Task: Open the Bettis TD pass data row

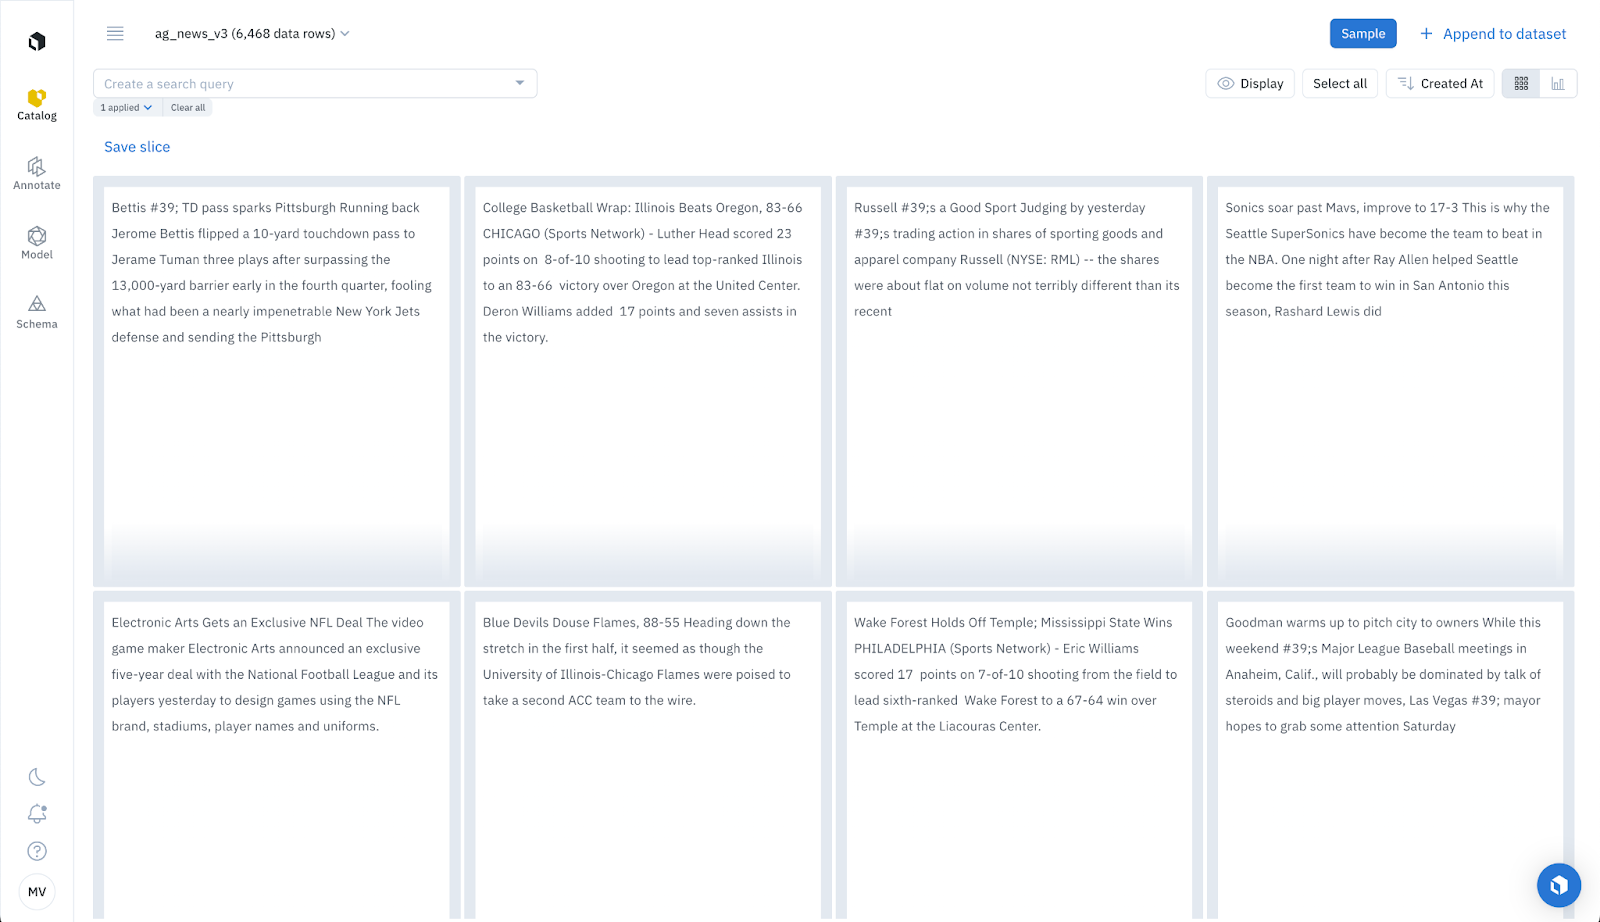Action: 277,381
